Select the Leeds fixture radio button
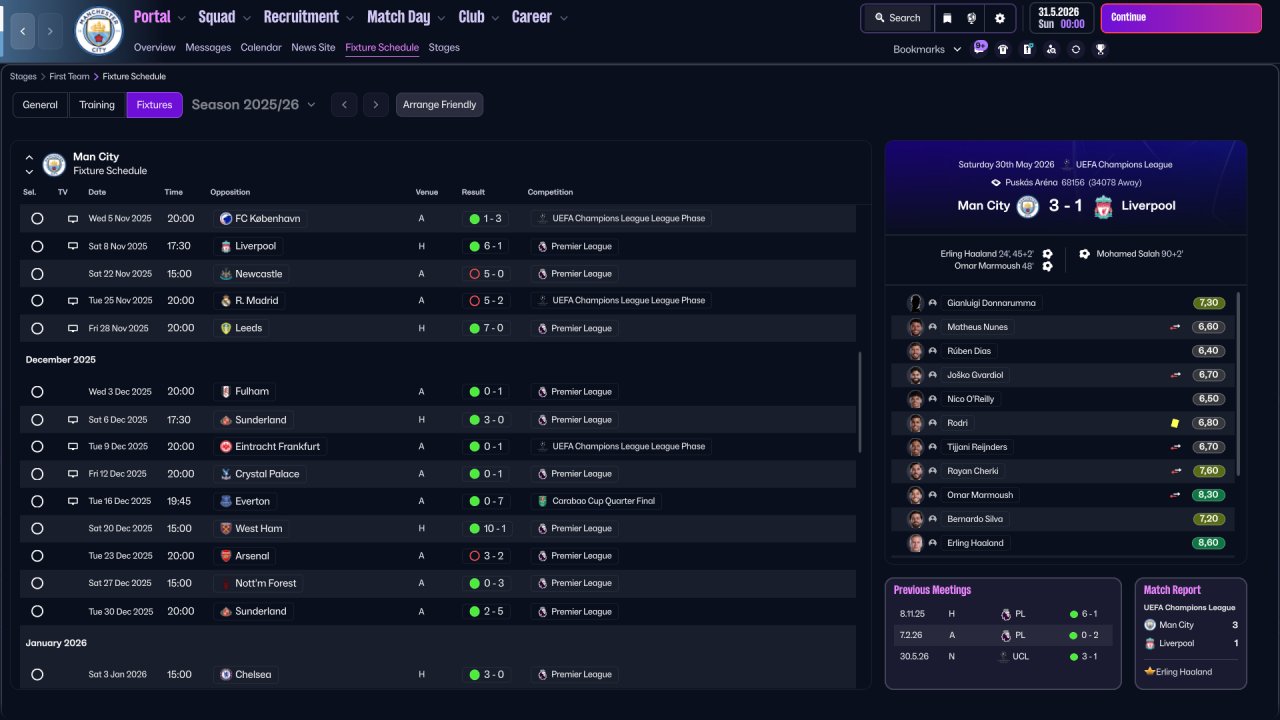The height and width of the screenshot is (720, 1280). (37, 328)
